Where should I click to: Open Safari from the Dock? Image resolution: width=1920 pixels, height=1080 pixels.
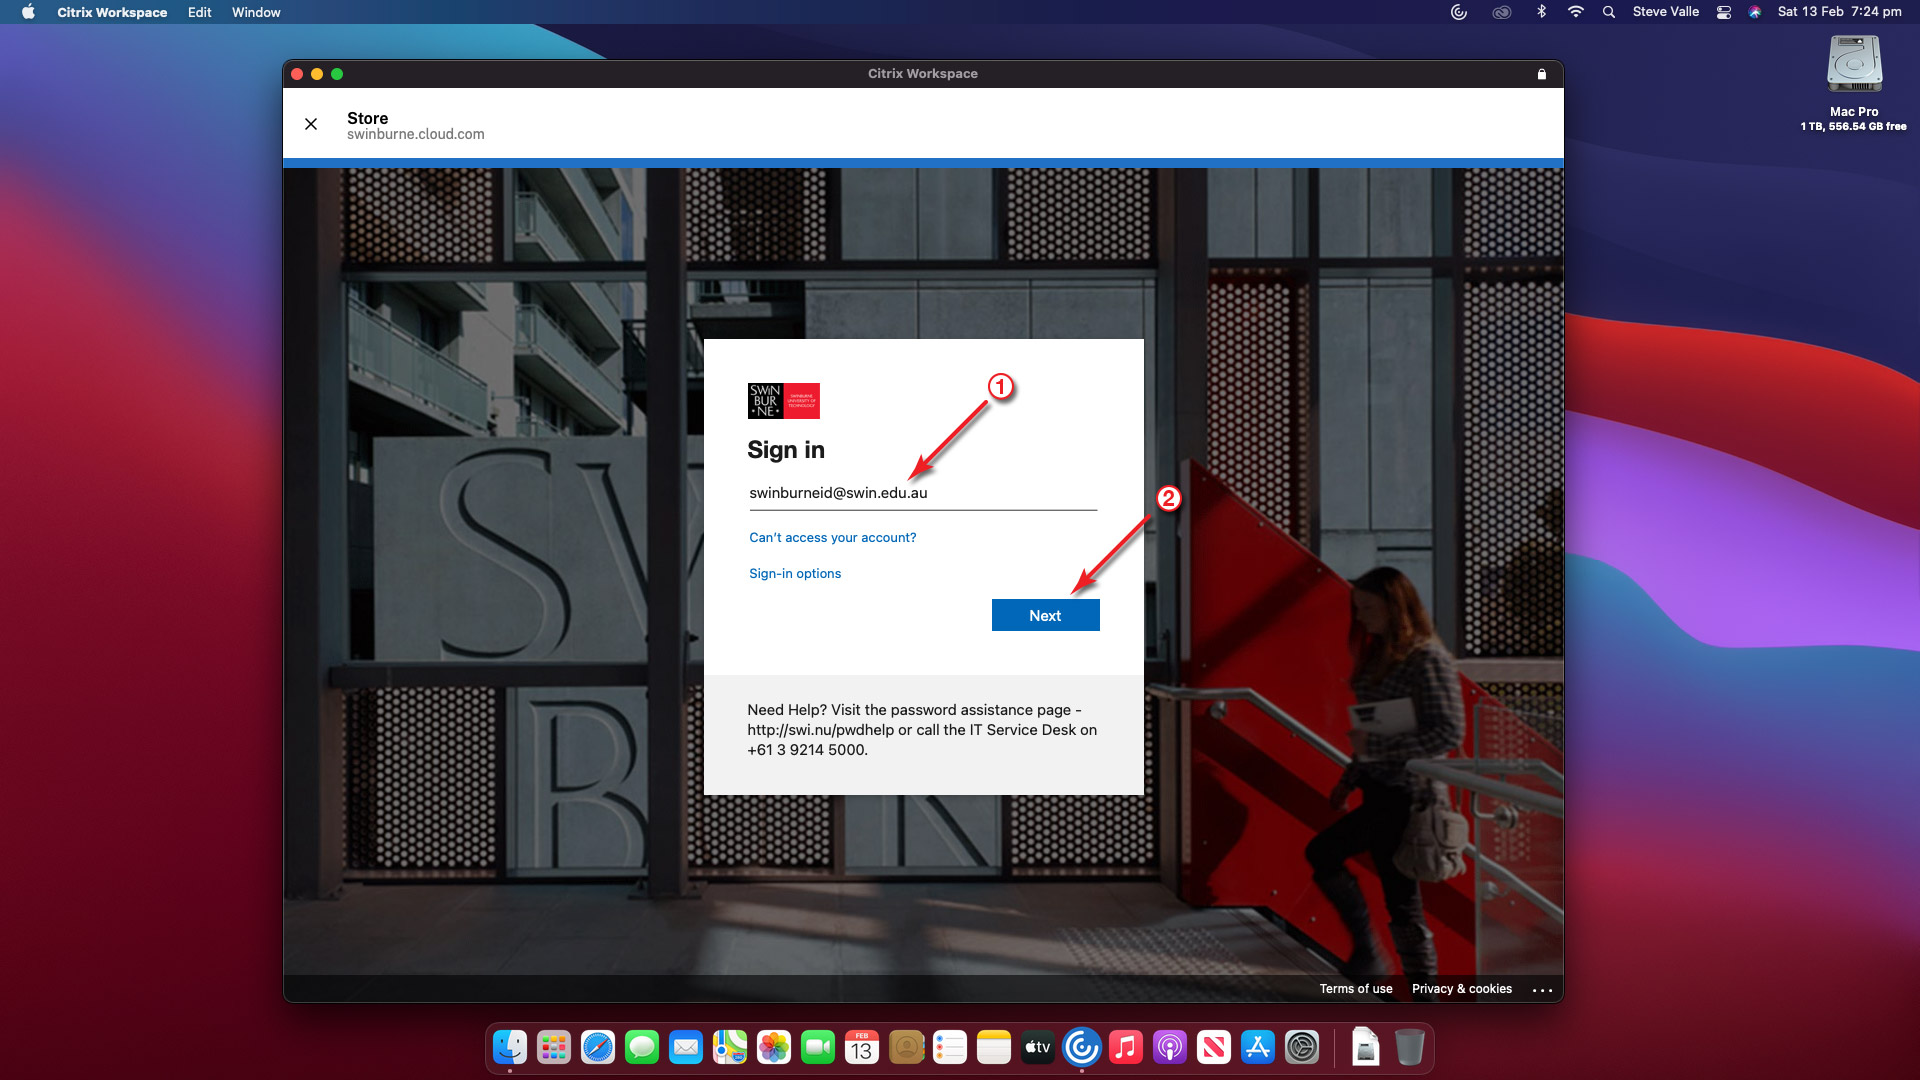point(598,1047)
